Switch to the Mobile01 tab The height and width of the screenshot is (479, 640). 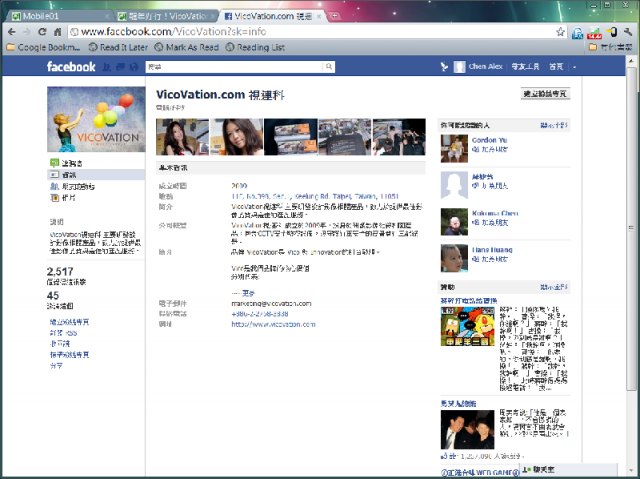[x=58, y=16]
